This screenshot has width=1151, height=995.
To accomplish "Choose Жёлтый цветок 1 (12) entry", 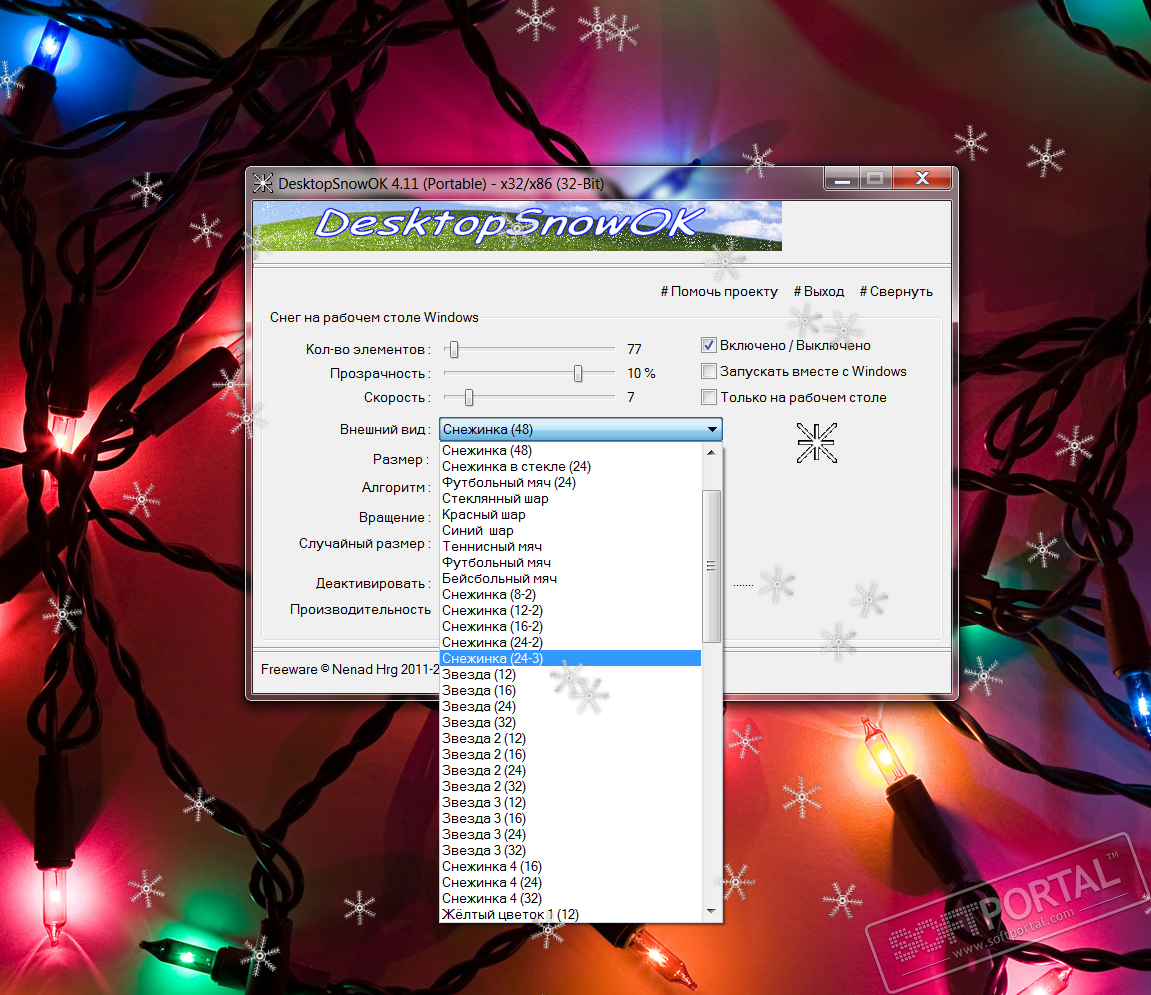I will (x=570, y=915).
